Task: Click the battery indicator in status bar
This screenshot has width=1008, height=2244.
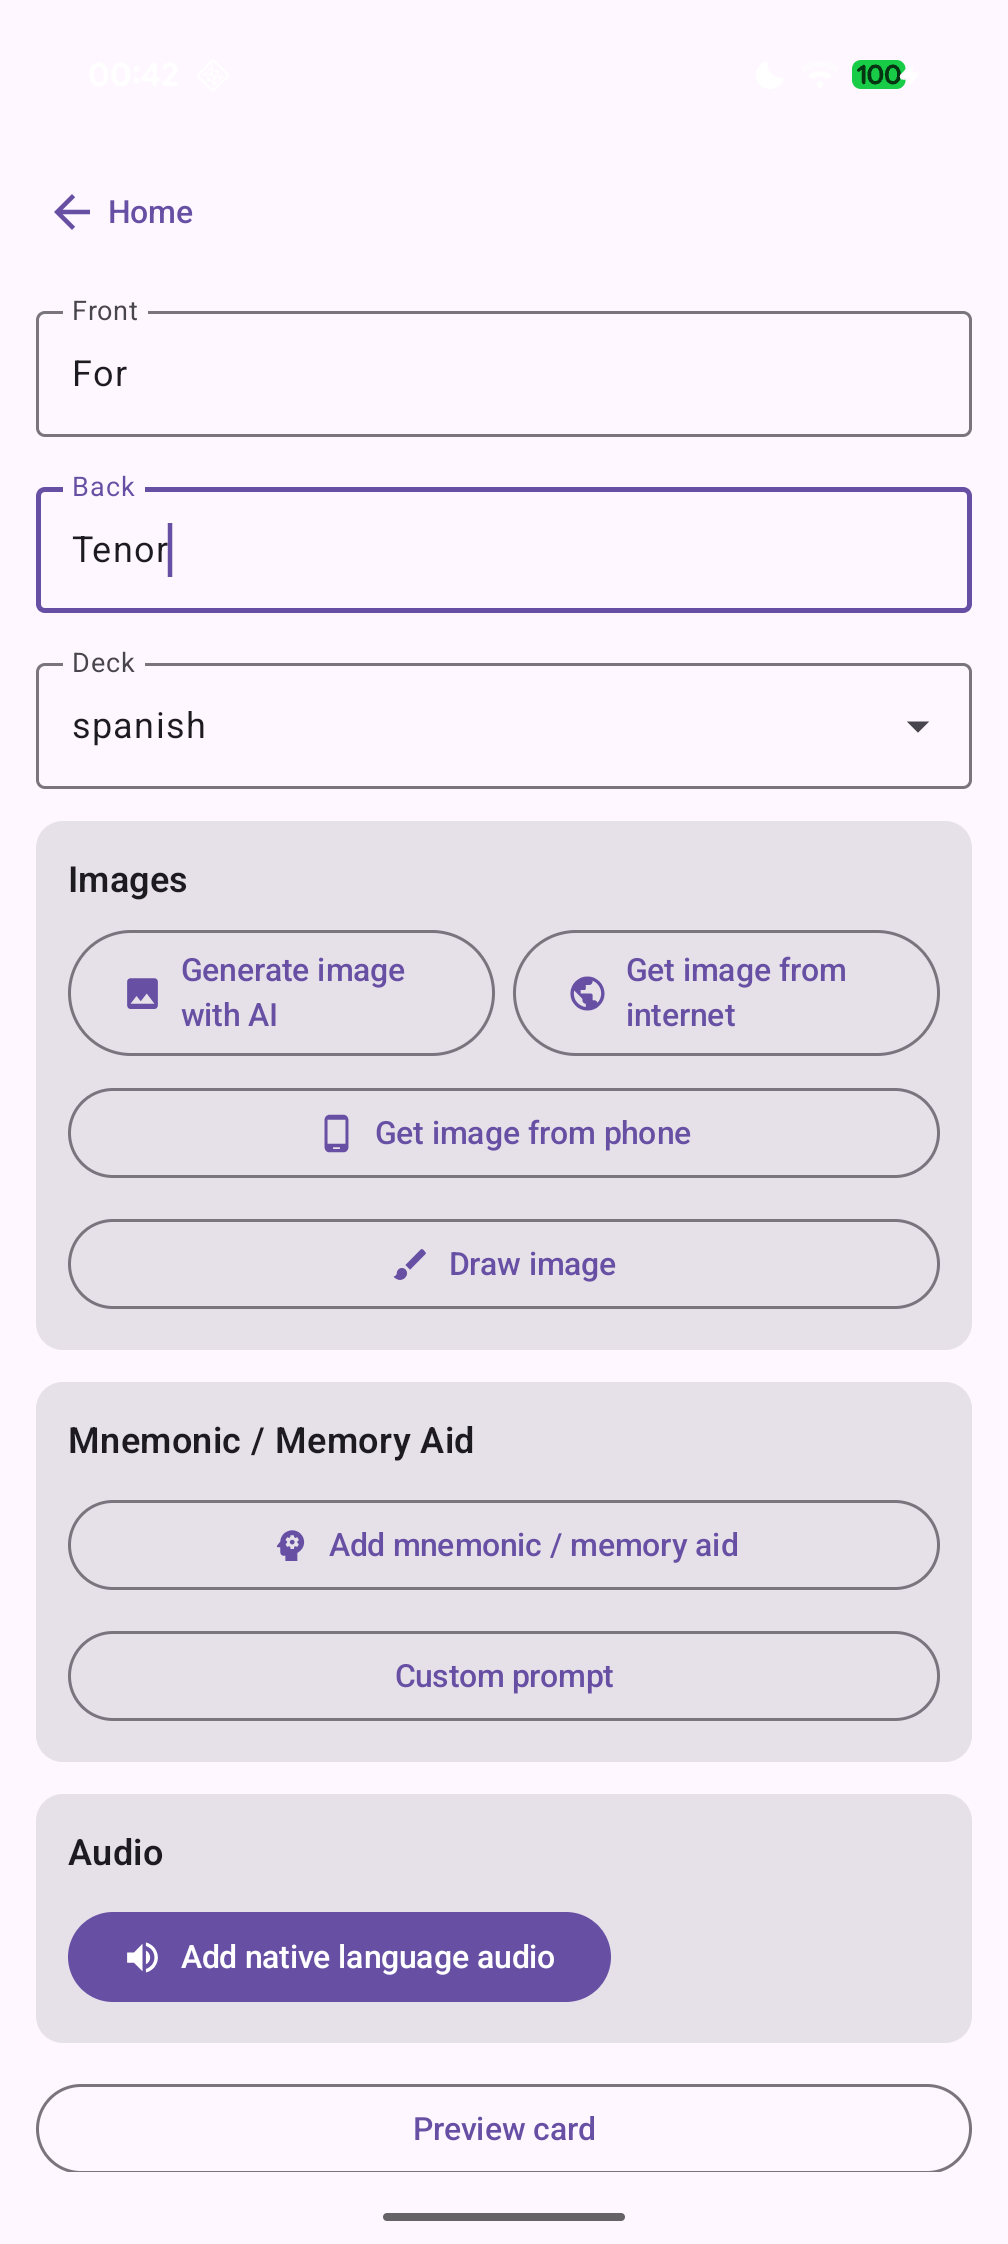Action: point(877,74)
